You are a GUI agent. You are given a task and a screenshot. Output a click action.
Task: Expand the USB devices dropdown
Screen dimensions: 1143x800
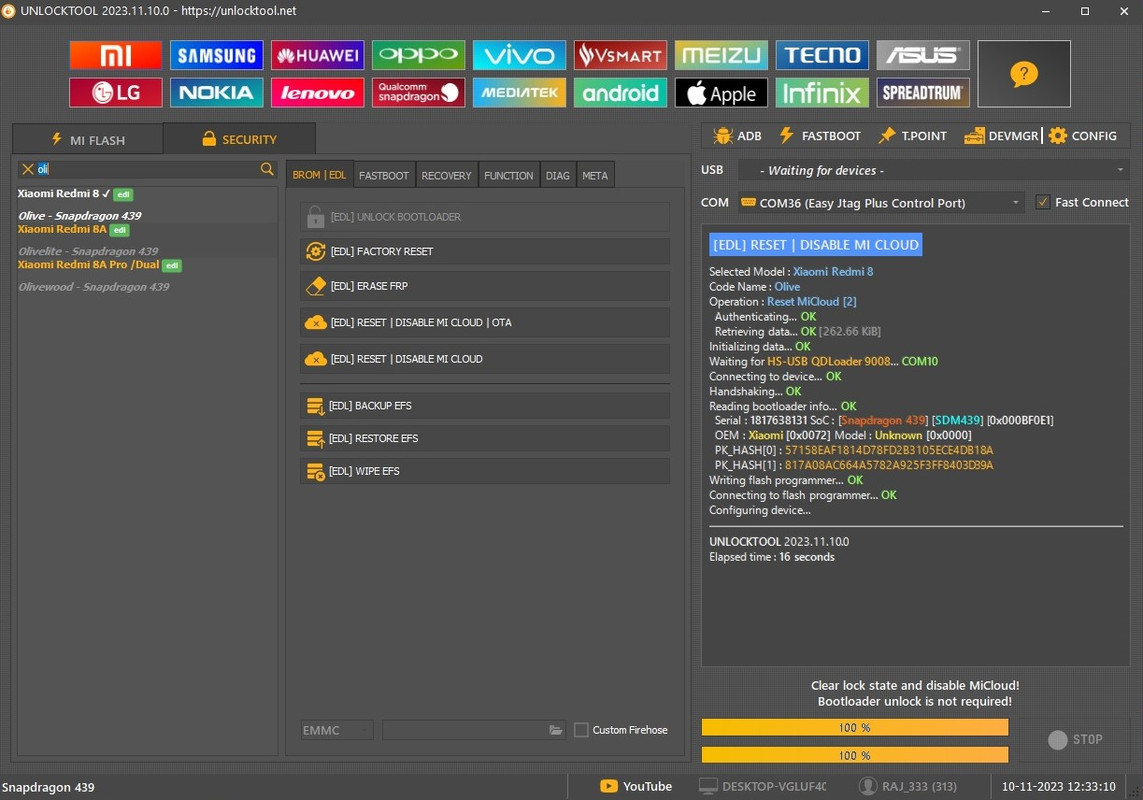[x=933, y=171]
